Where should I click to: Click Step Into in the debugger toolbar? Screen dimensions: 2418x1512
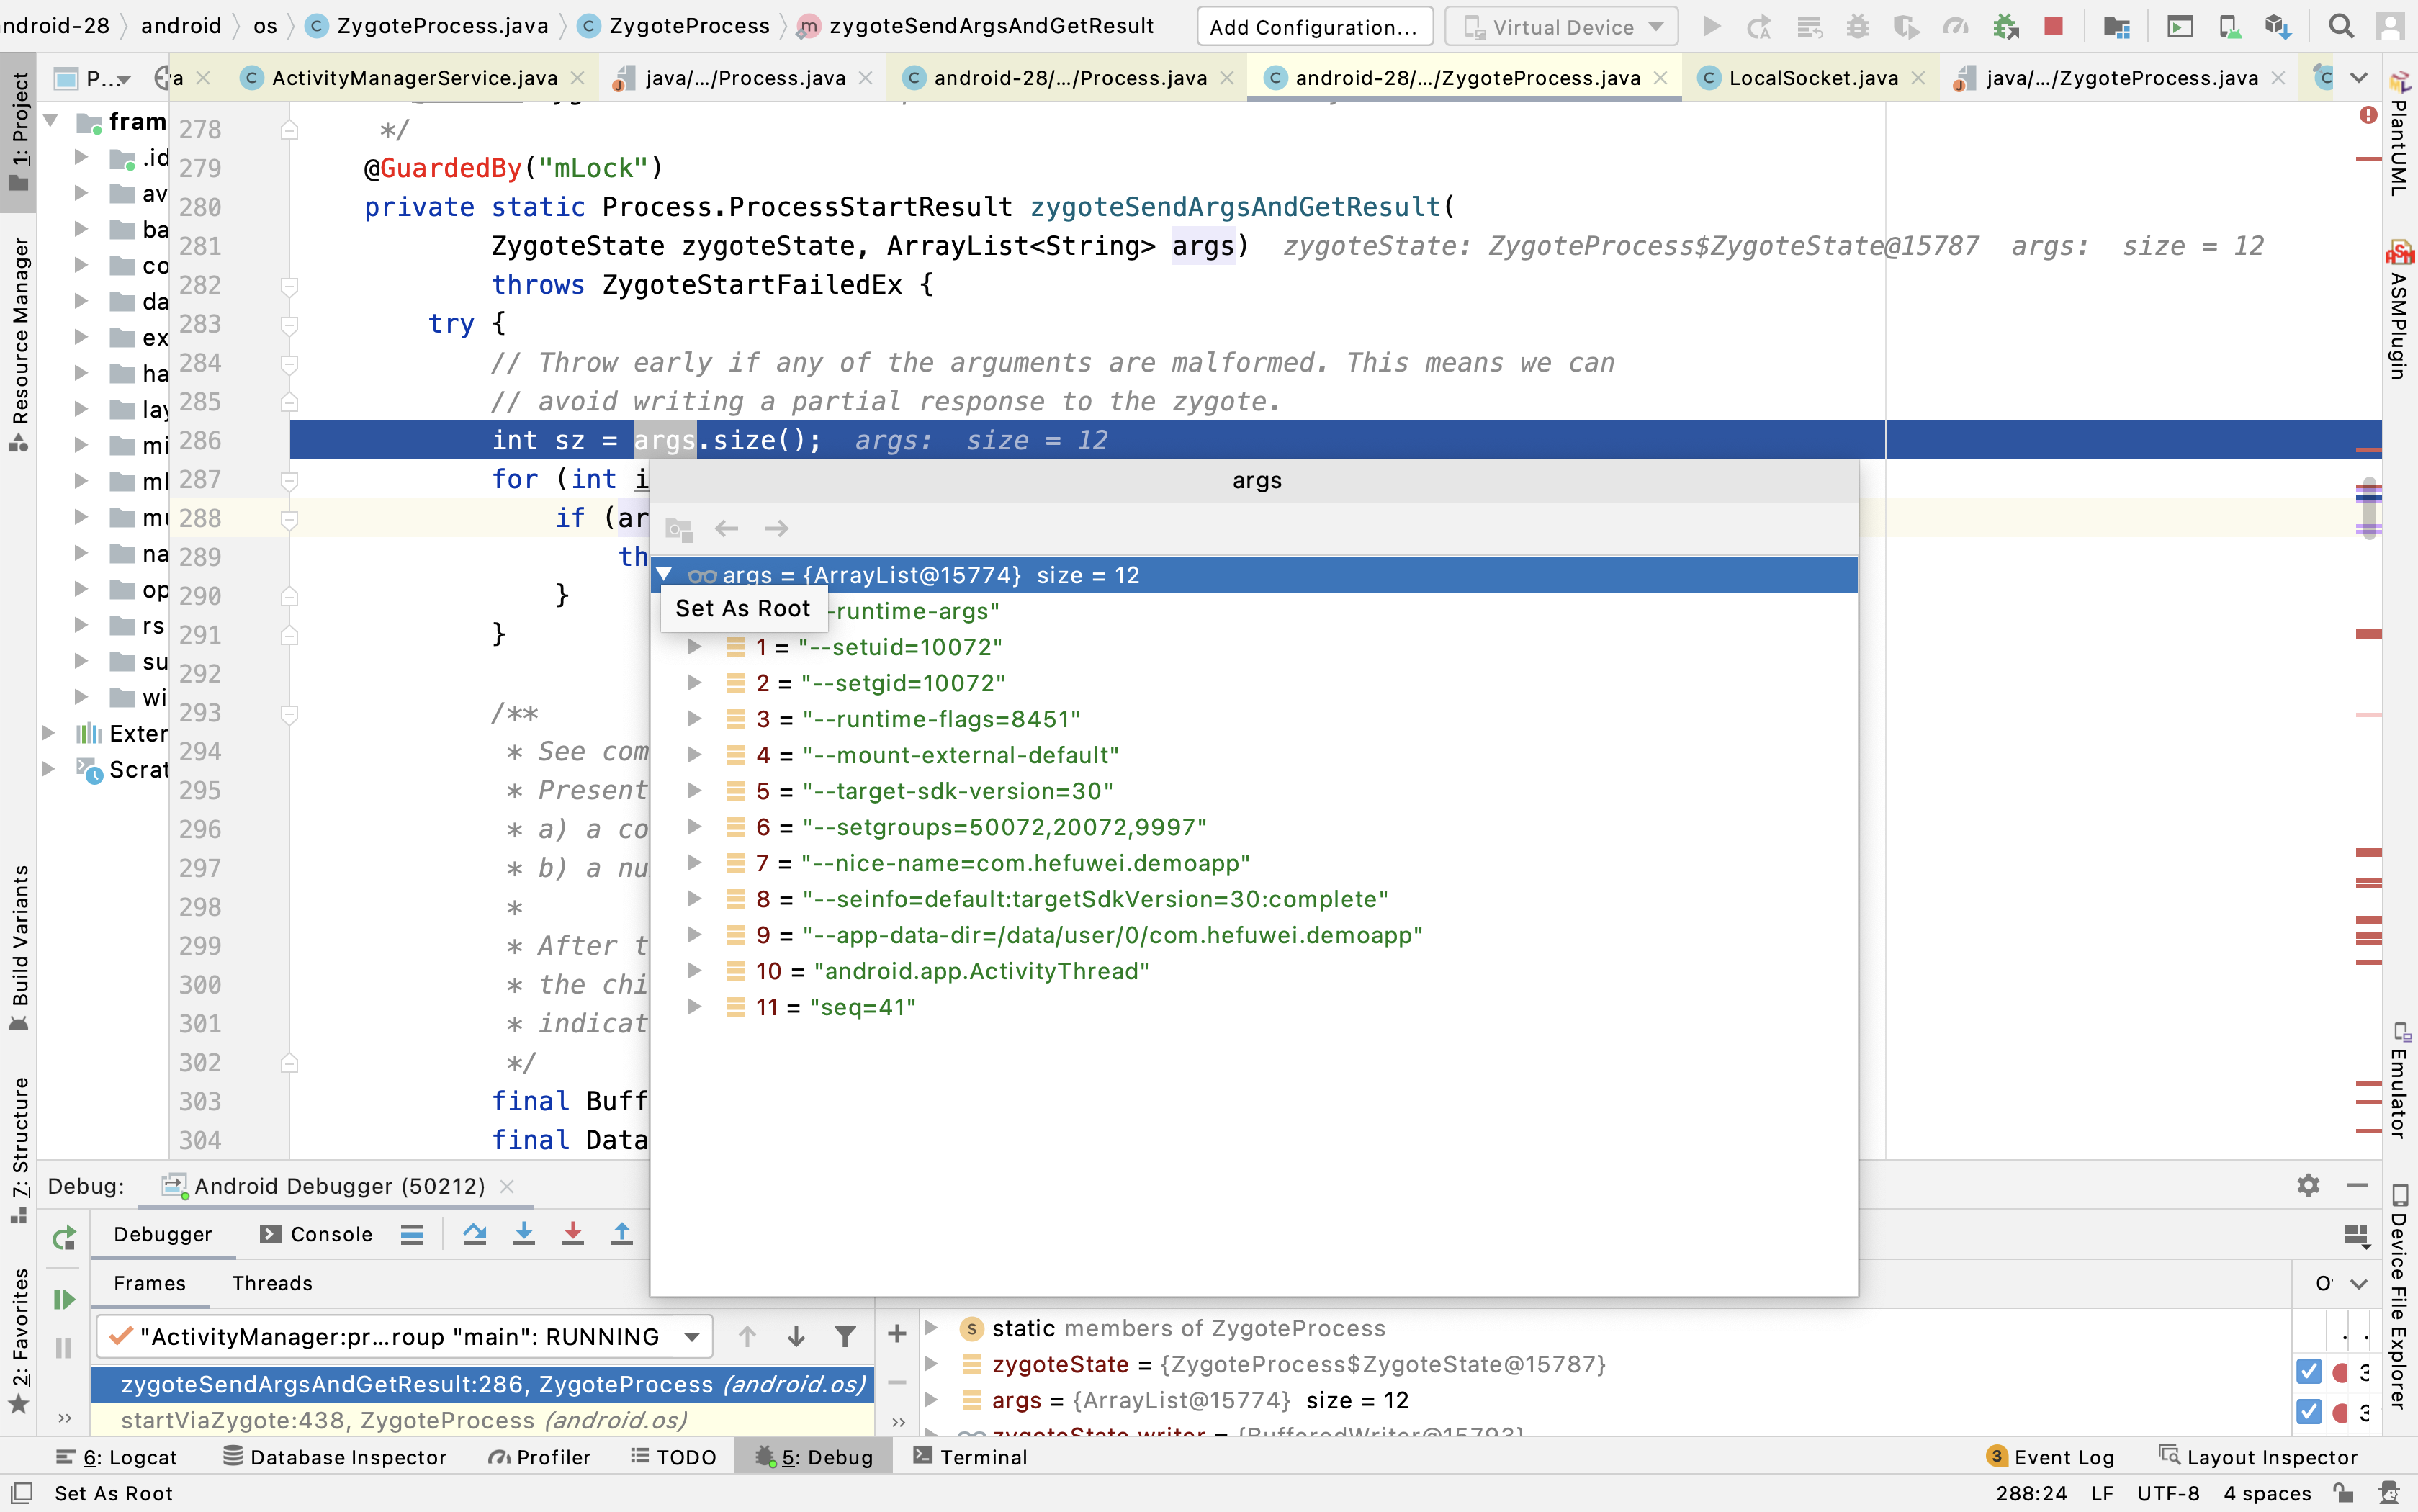click(x=524, y=1234)
